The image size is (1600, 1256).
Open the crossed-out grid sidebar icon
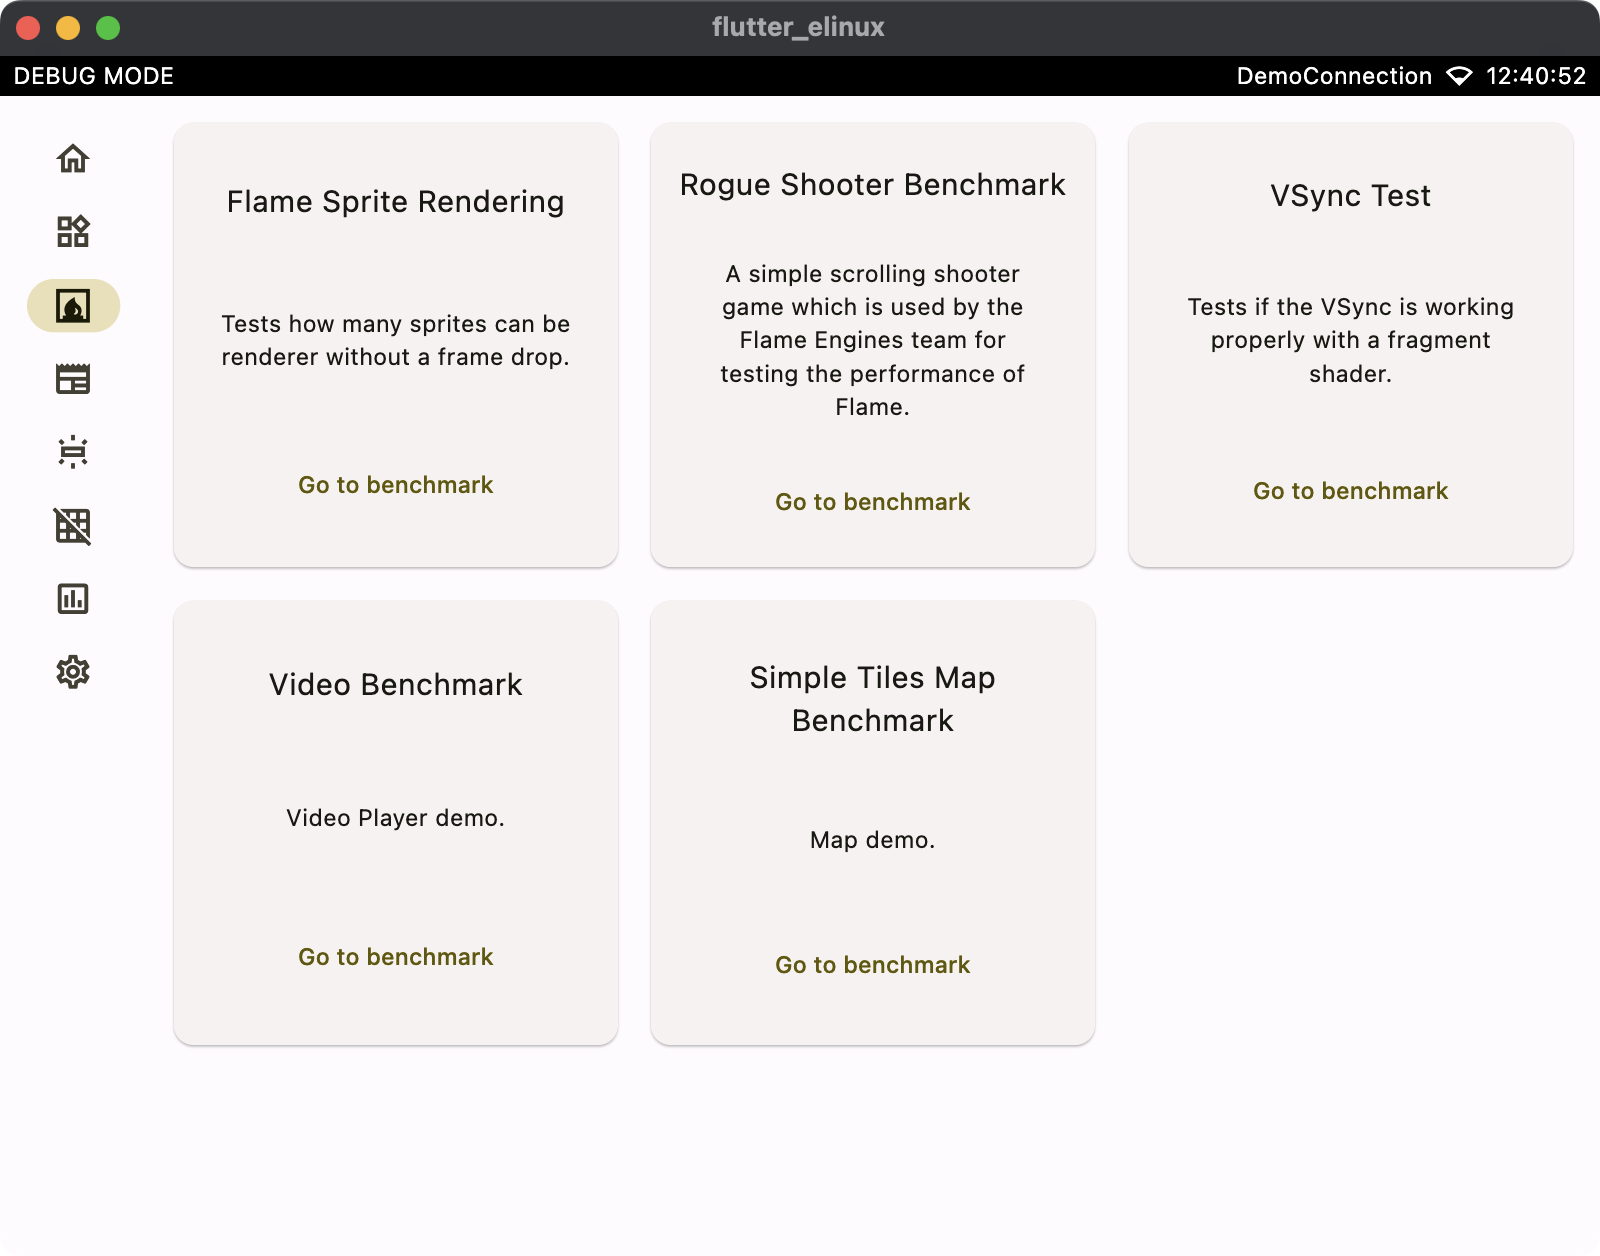73,525
